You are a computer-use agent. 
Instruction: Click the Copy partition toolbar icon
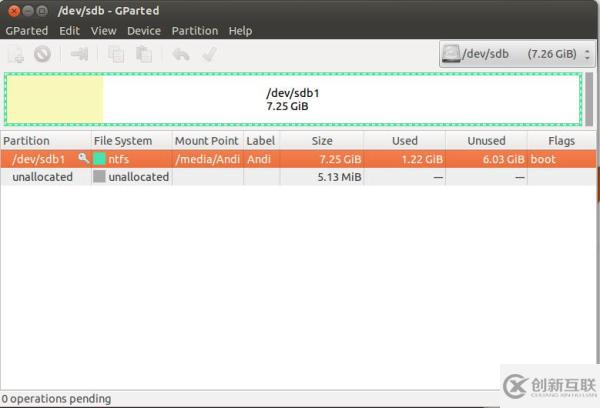pyautogui.click(x=117, y=54)
